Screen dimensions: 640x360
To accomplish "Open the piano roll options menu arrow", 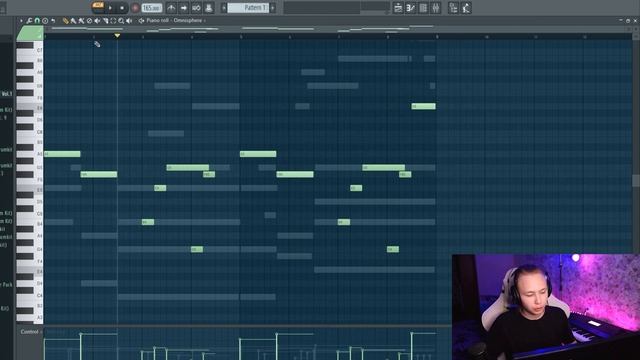I will pyautogui.click(x=21, y=20).
